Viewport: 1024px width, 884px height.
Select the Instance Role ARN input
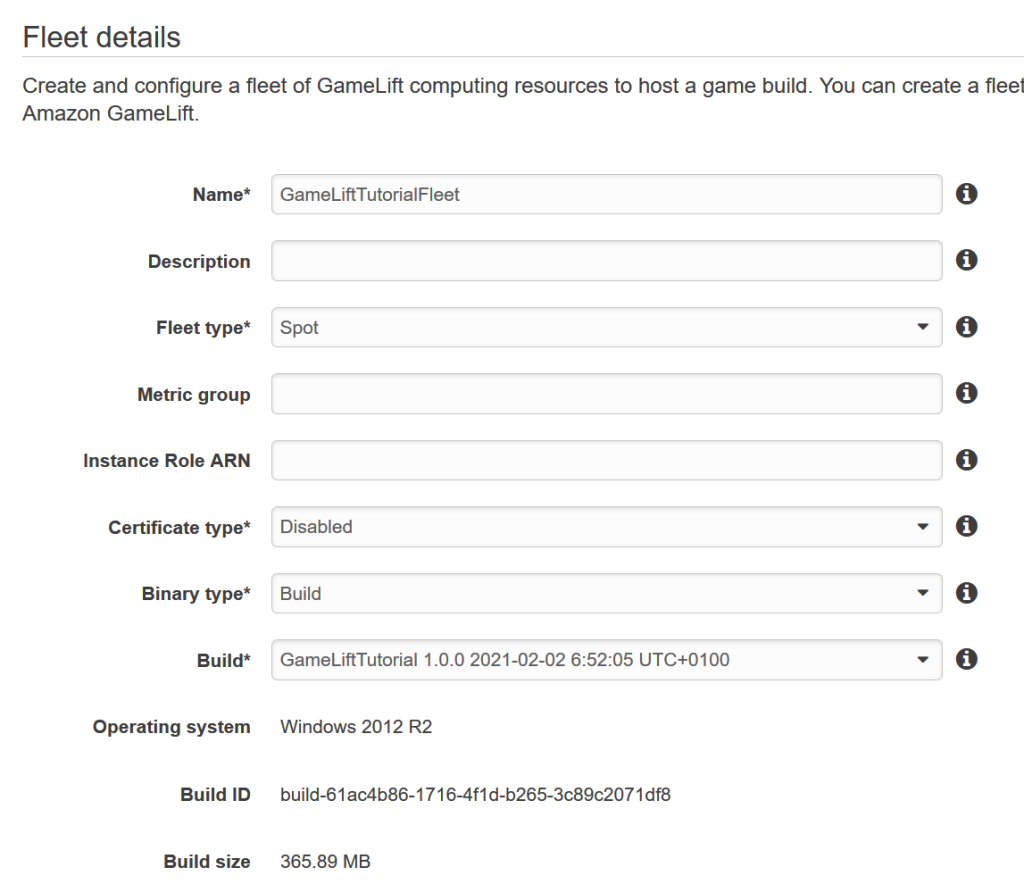click(x=606, y=461)
